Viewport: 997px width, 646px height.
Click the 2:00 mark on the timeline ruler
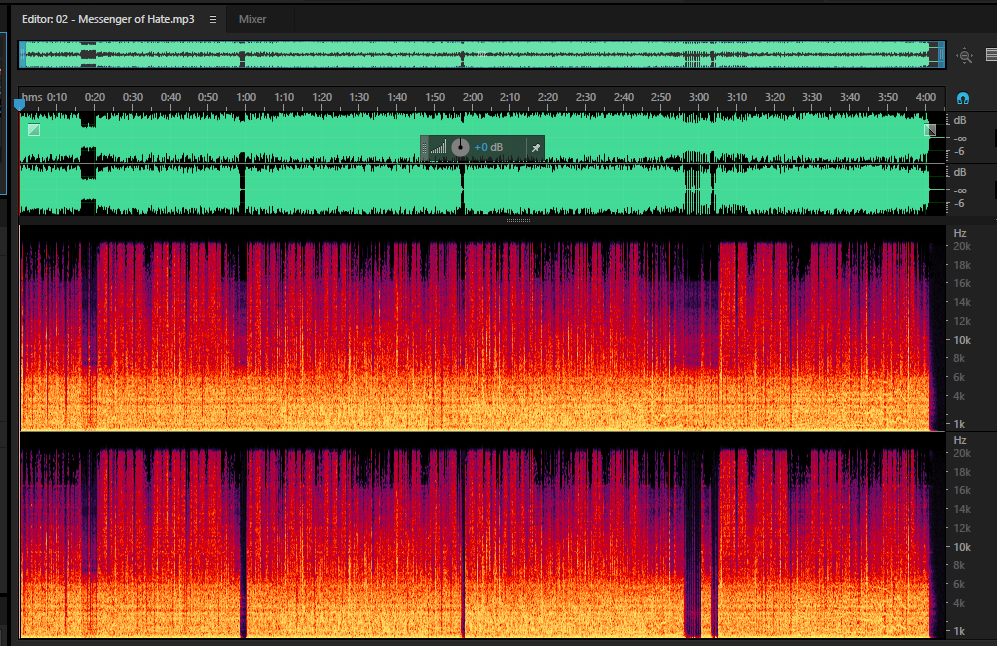coord(472,97)
